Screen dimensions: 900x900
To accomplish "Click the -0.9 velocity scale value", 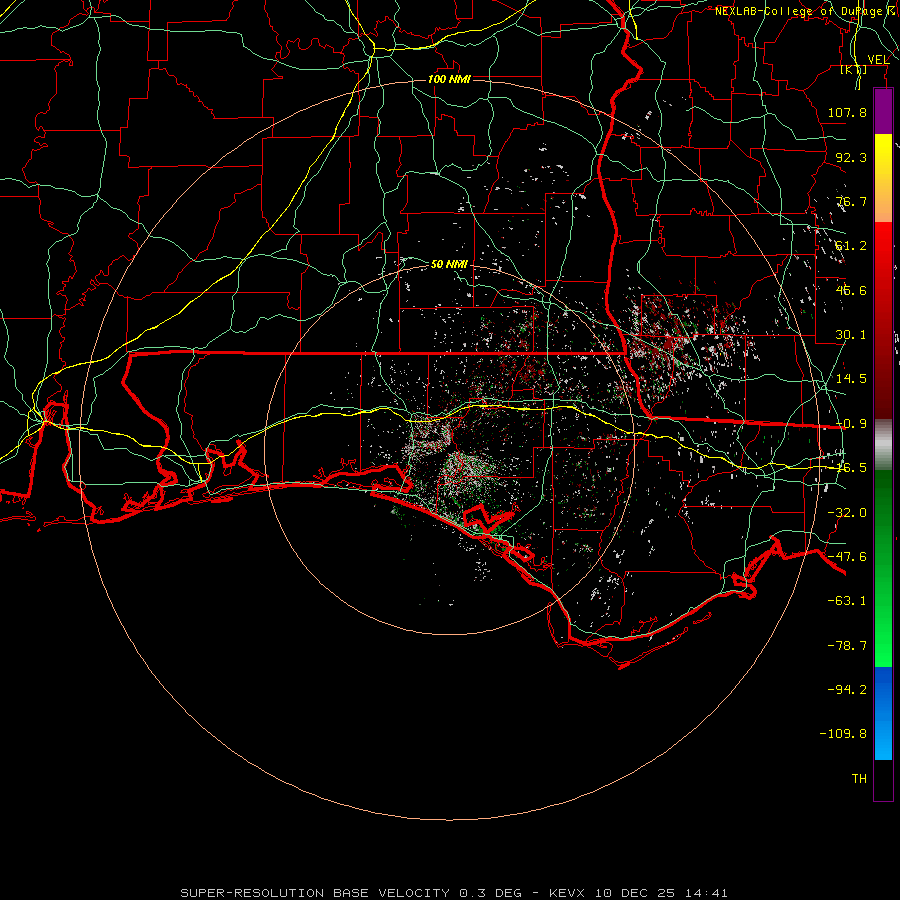I will (851, 424).
